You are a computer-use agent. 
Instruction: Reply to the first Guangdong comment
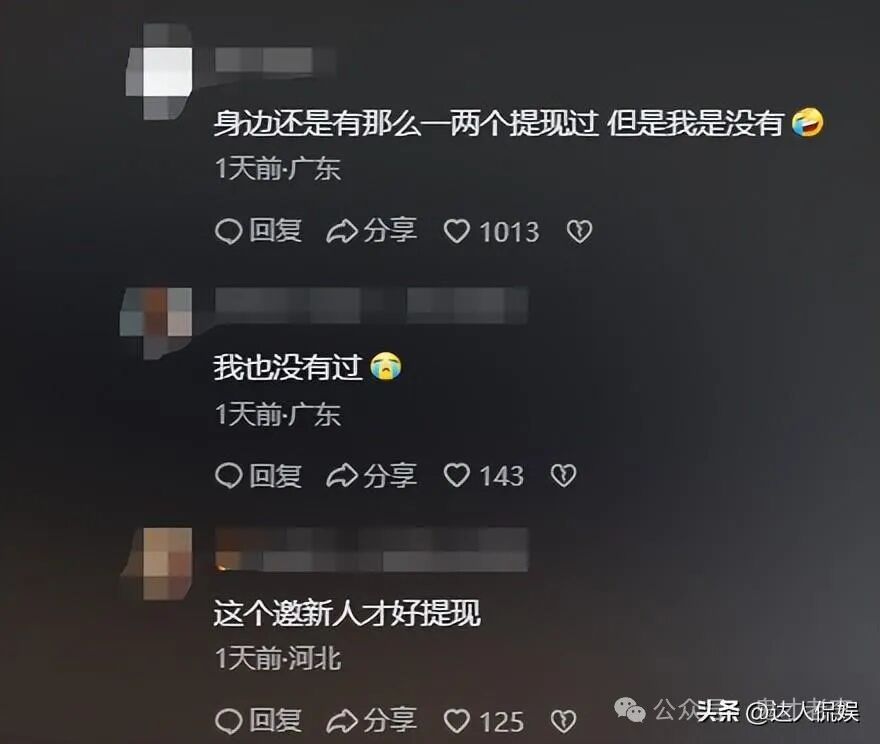click(259, 231)
